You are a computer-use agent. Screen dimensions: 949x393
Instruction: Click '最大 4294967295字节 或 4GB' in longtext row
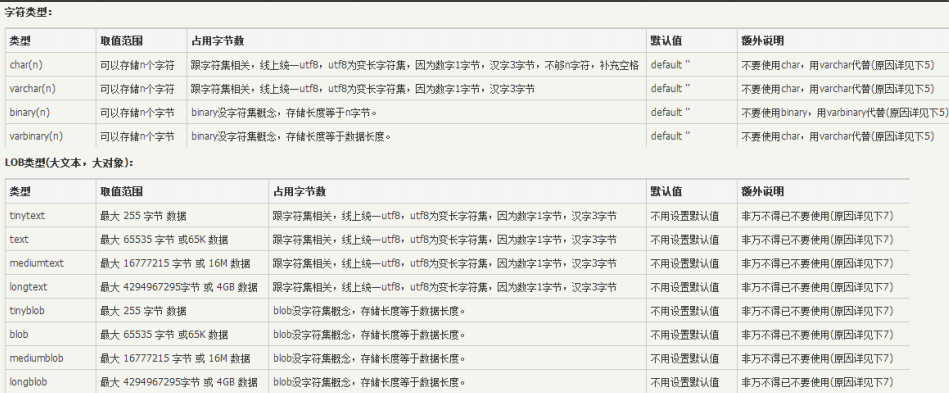(179, 287)
